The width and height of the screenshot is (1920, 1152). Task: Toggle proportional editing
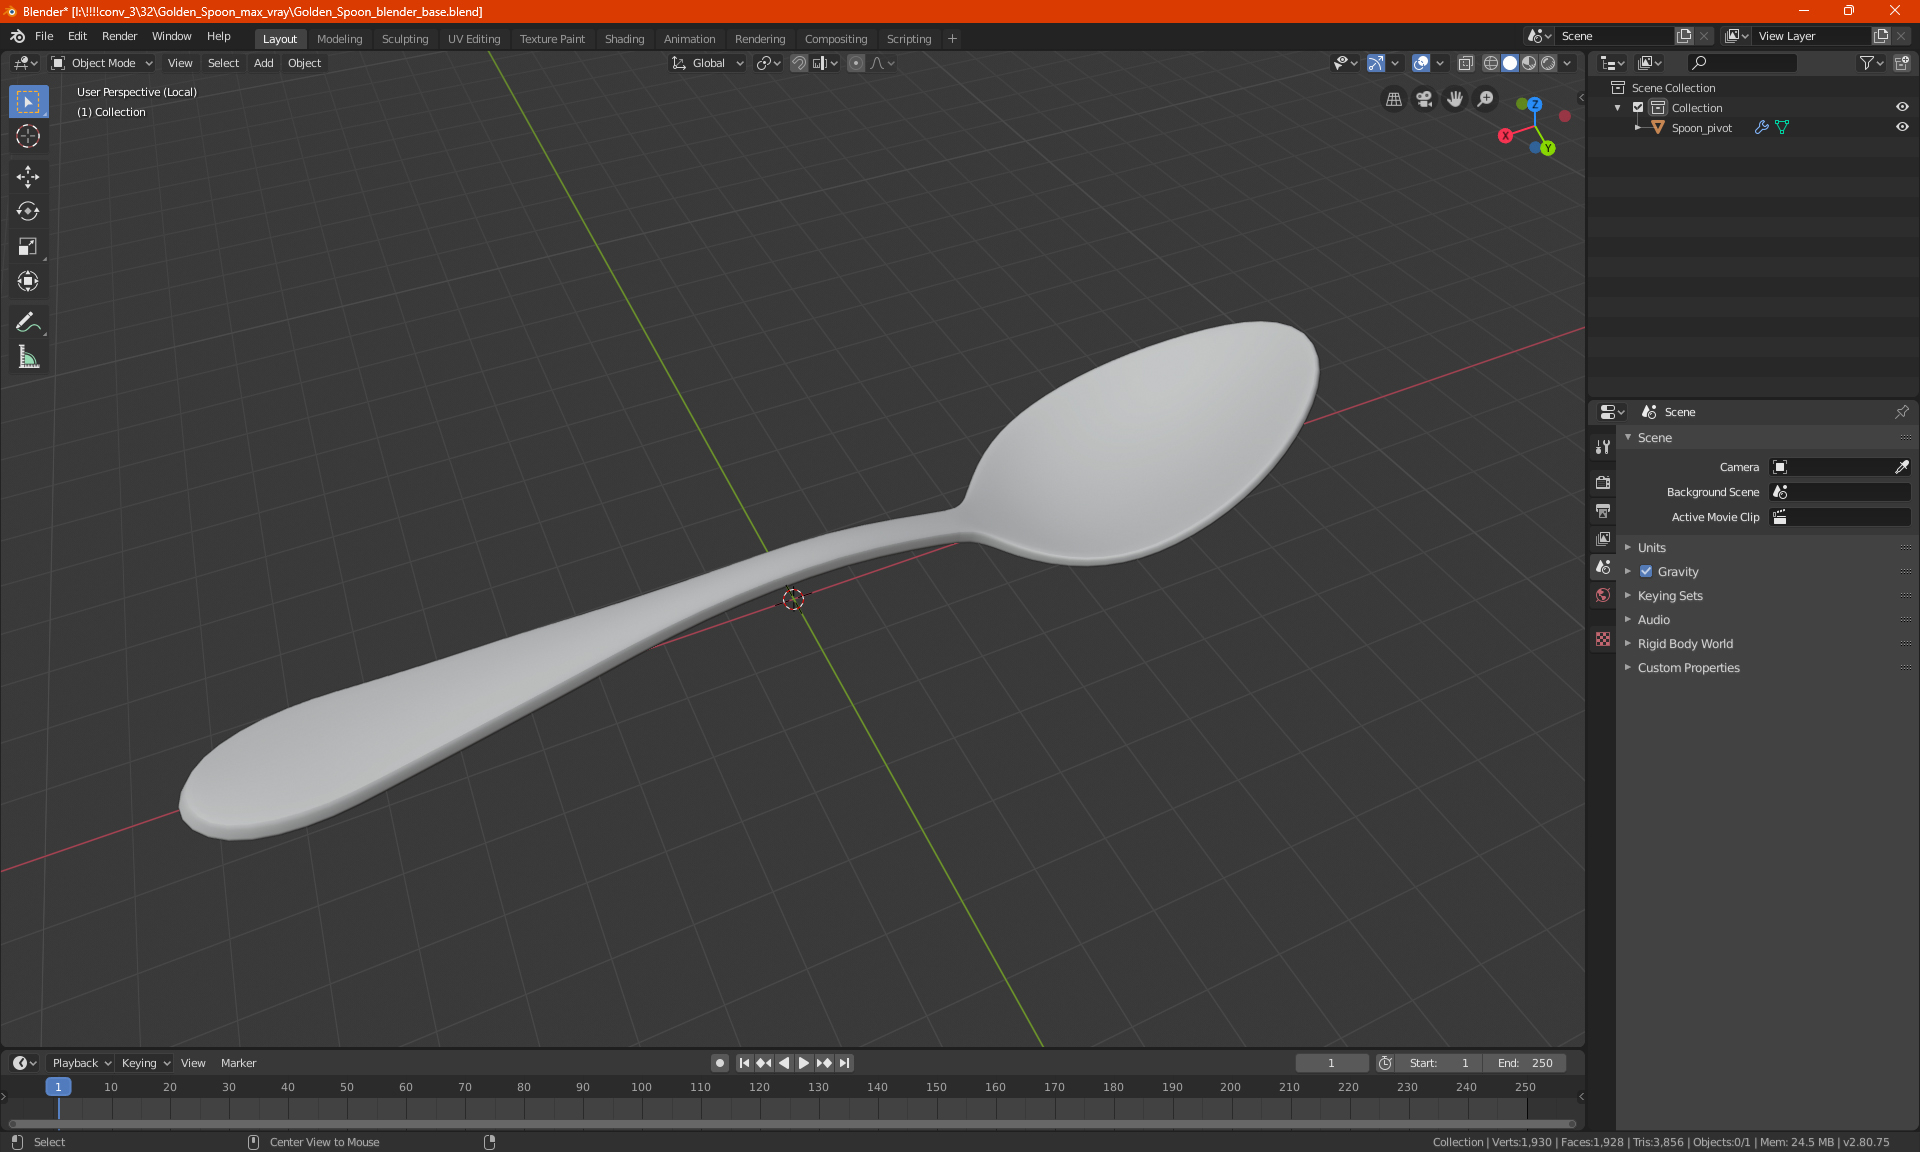856,63
